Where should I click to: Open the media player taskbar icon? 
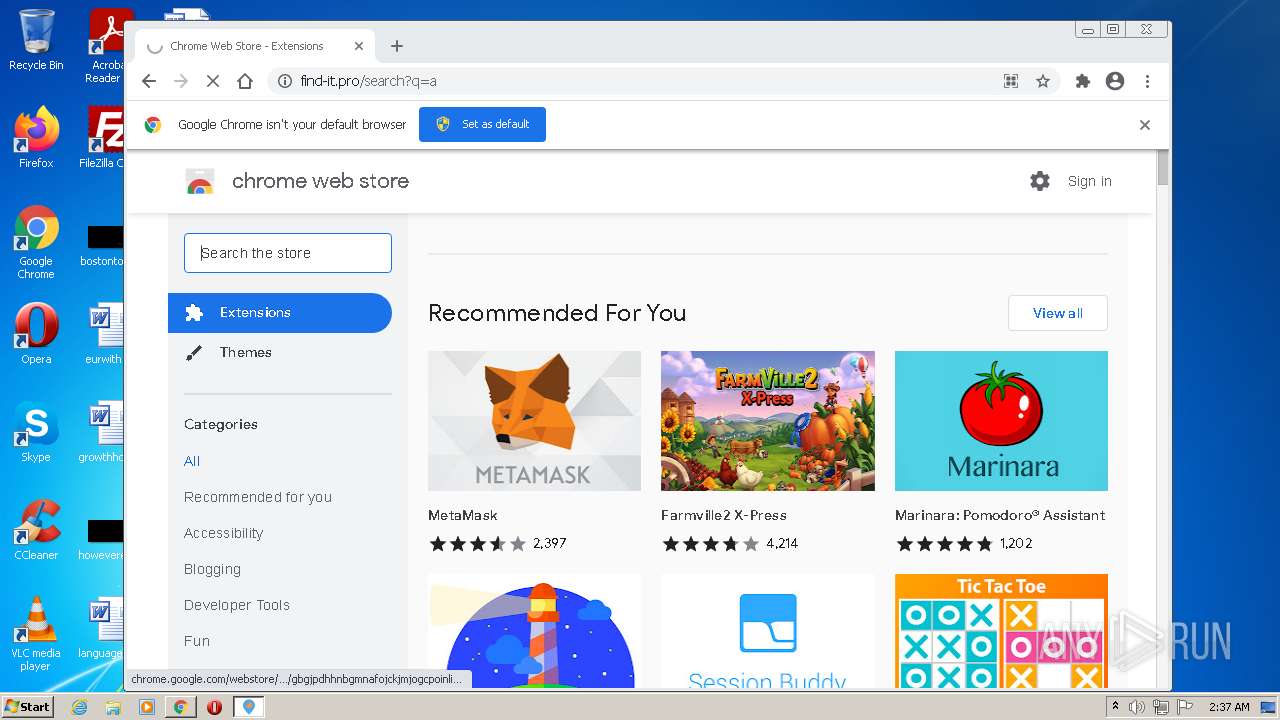pyautogui.click(x=147, y=707)
